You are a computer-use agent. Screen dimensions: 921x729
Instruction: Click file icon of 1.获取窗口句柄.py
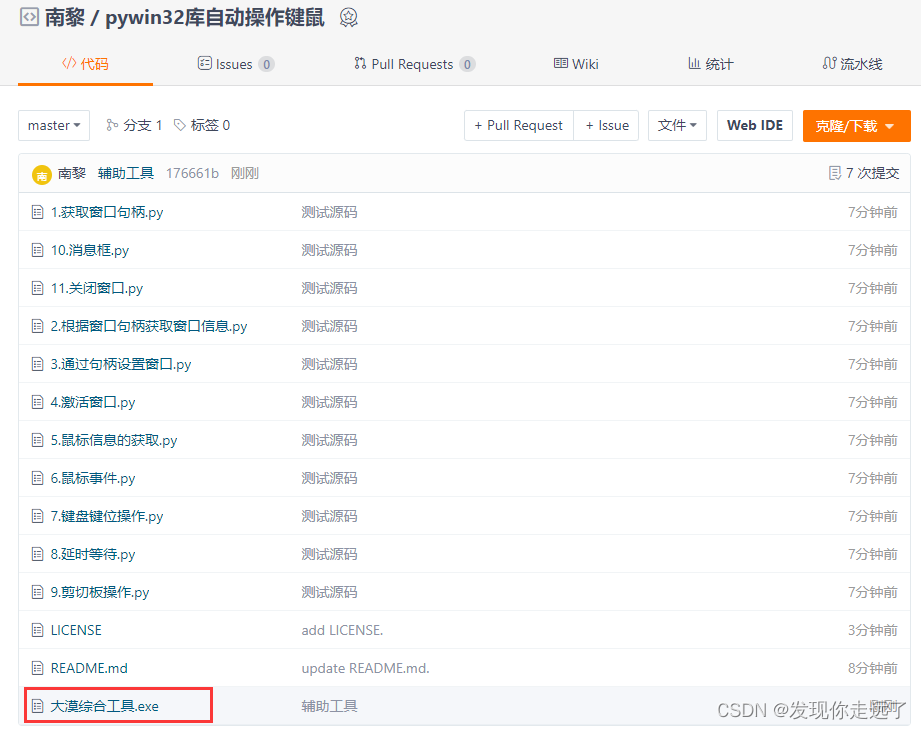coord(37,212)
